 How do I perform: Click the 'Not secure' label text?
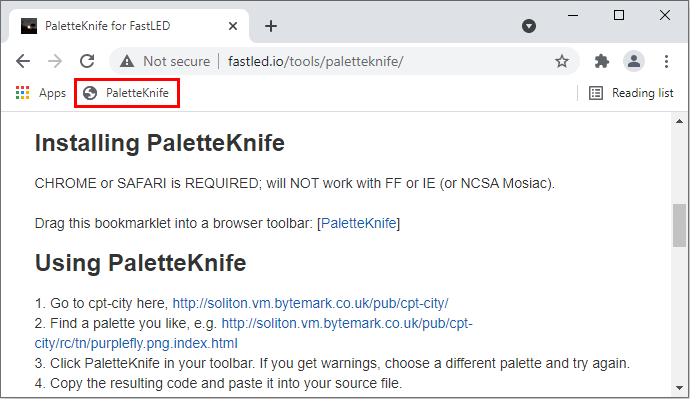176,61
